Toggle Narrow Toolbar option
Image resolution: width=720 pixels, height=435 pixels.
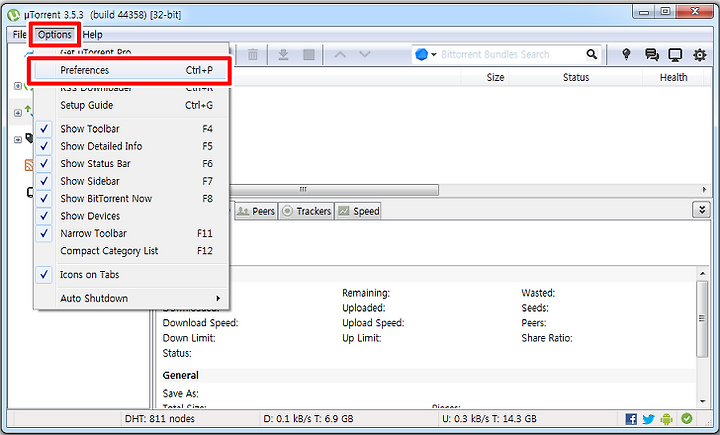pyautogui.click(x=132, y=233)
